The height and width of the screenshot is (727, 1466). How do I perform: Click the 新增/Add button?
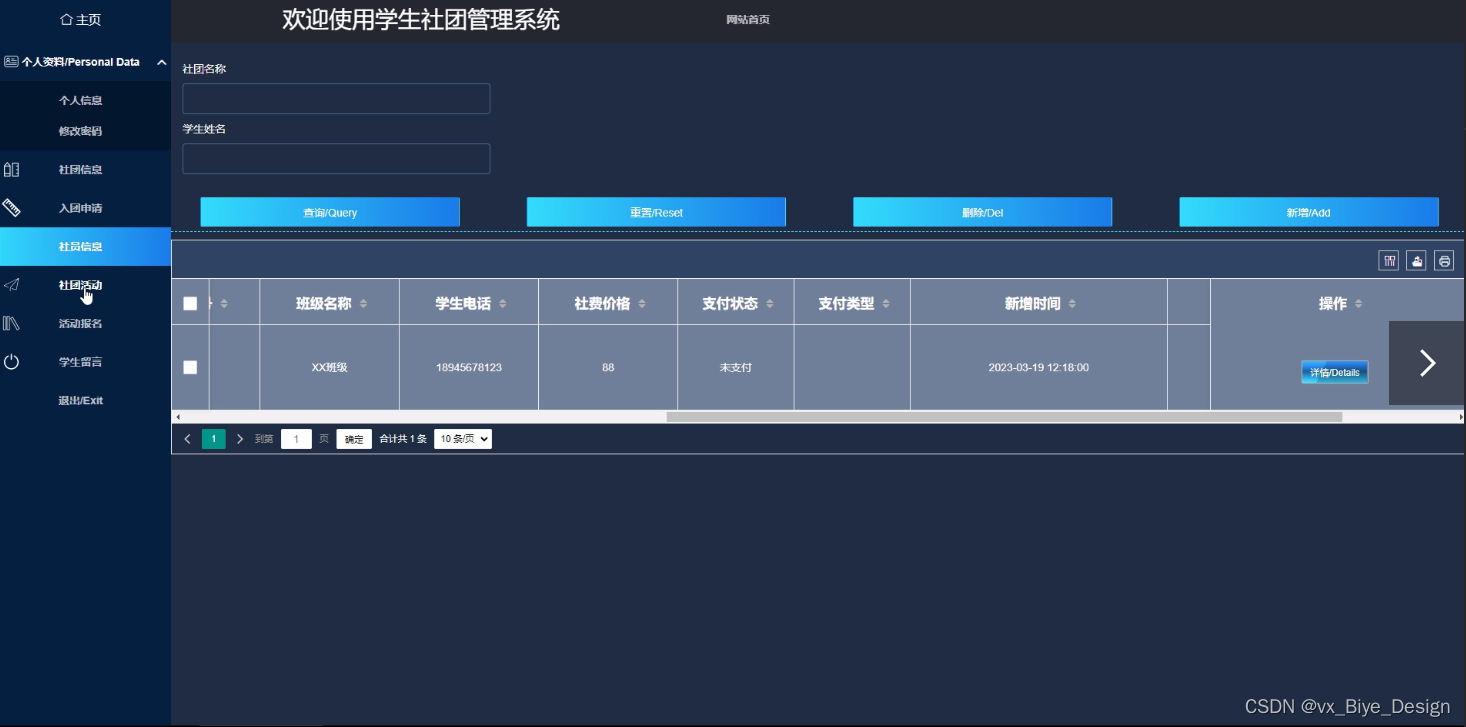tap(1309, 212)
